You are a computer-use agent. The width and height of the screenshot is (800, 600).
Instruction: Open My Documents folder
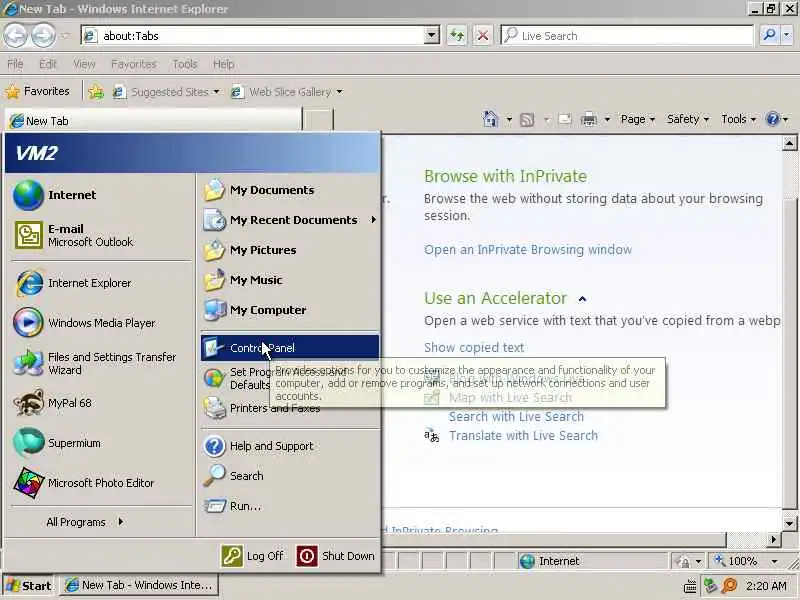[290, 190]
